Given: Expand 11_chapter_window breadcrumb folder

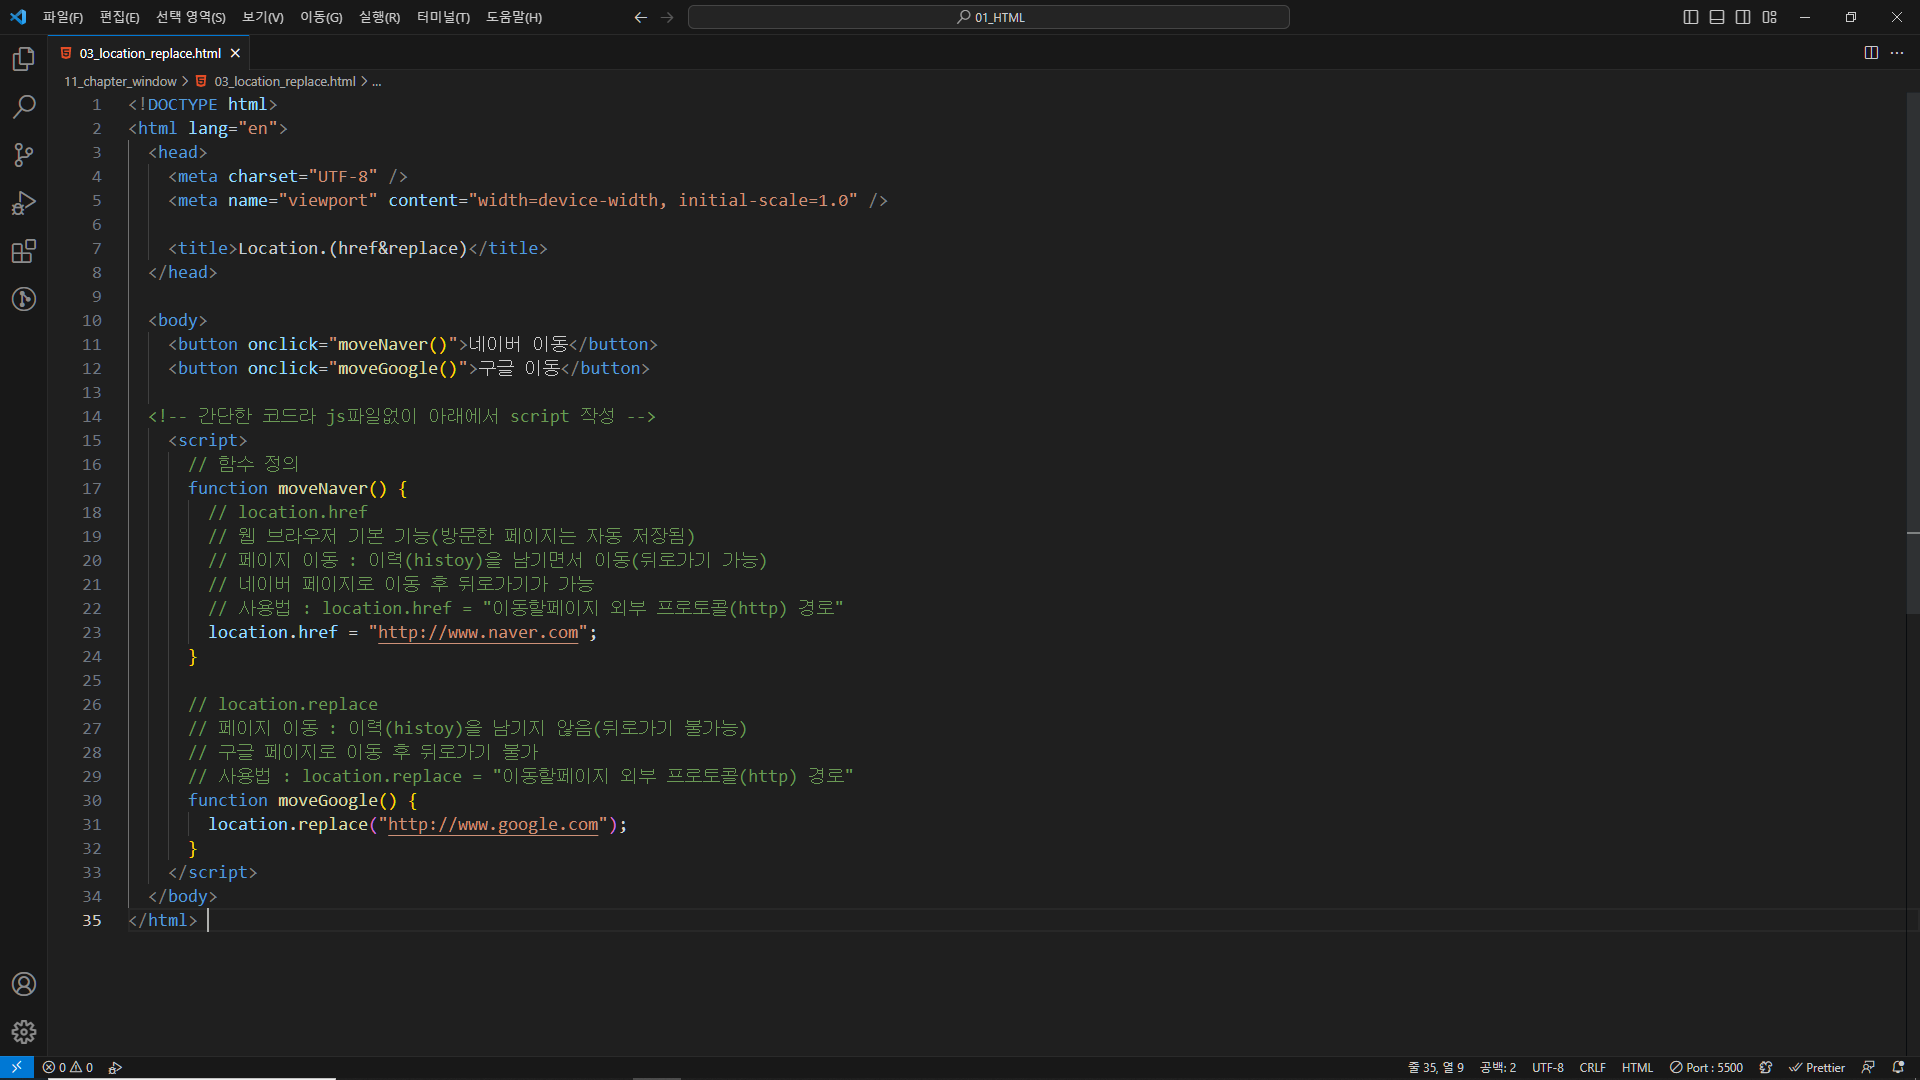Looking at the screenshot, I should [120, 81].
